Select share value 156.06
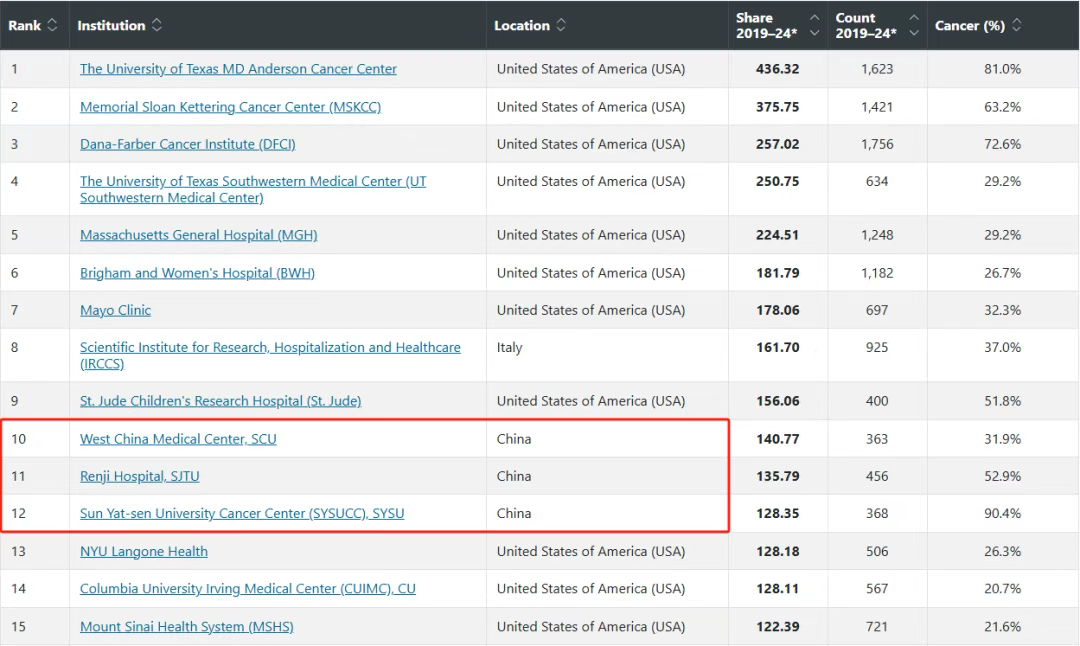Screen dimensions: 1080x646 coord(778,401)
